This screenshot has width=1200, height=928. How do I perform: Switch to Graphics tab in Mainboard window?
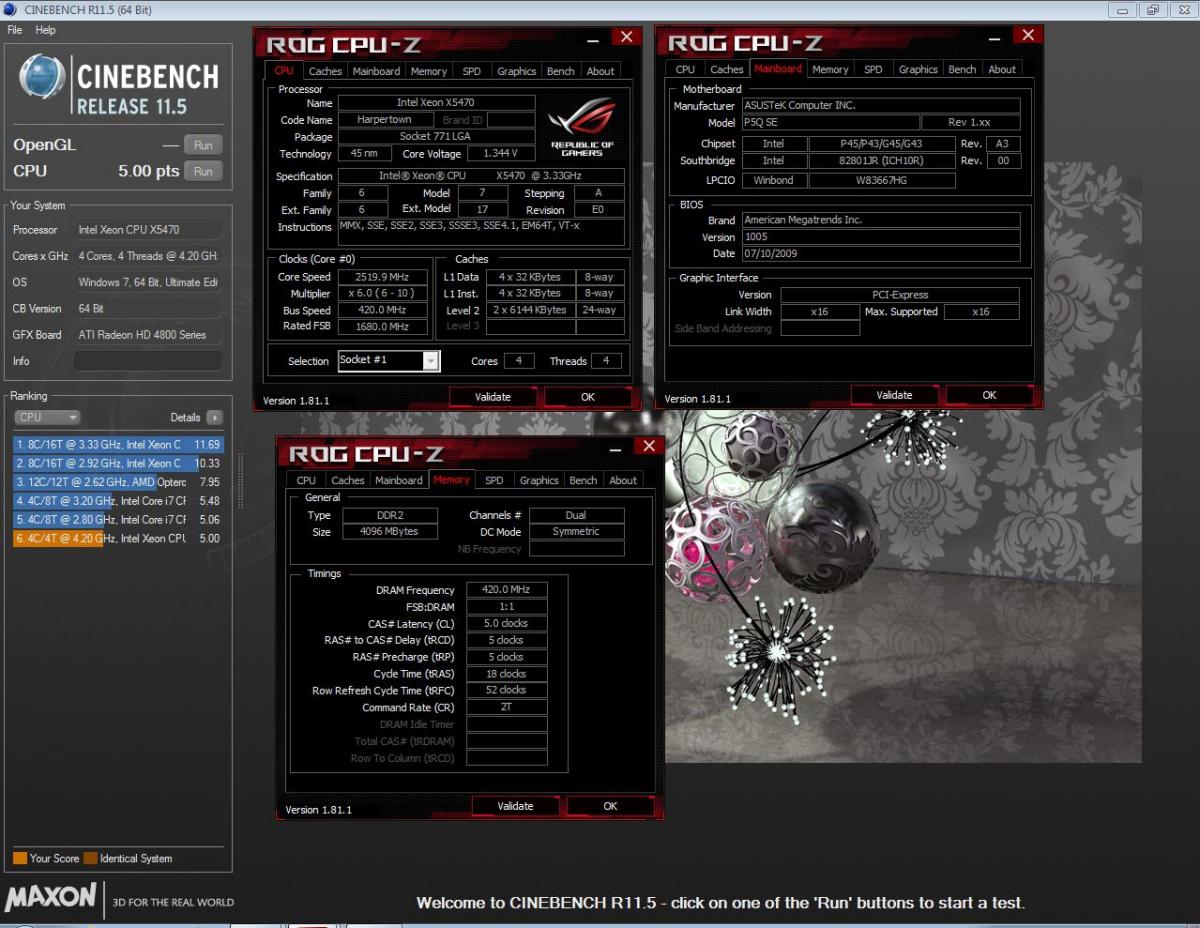[x=918, y=69]
